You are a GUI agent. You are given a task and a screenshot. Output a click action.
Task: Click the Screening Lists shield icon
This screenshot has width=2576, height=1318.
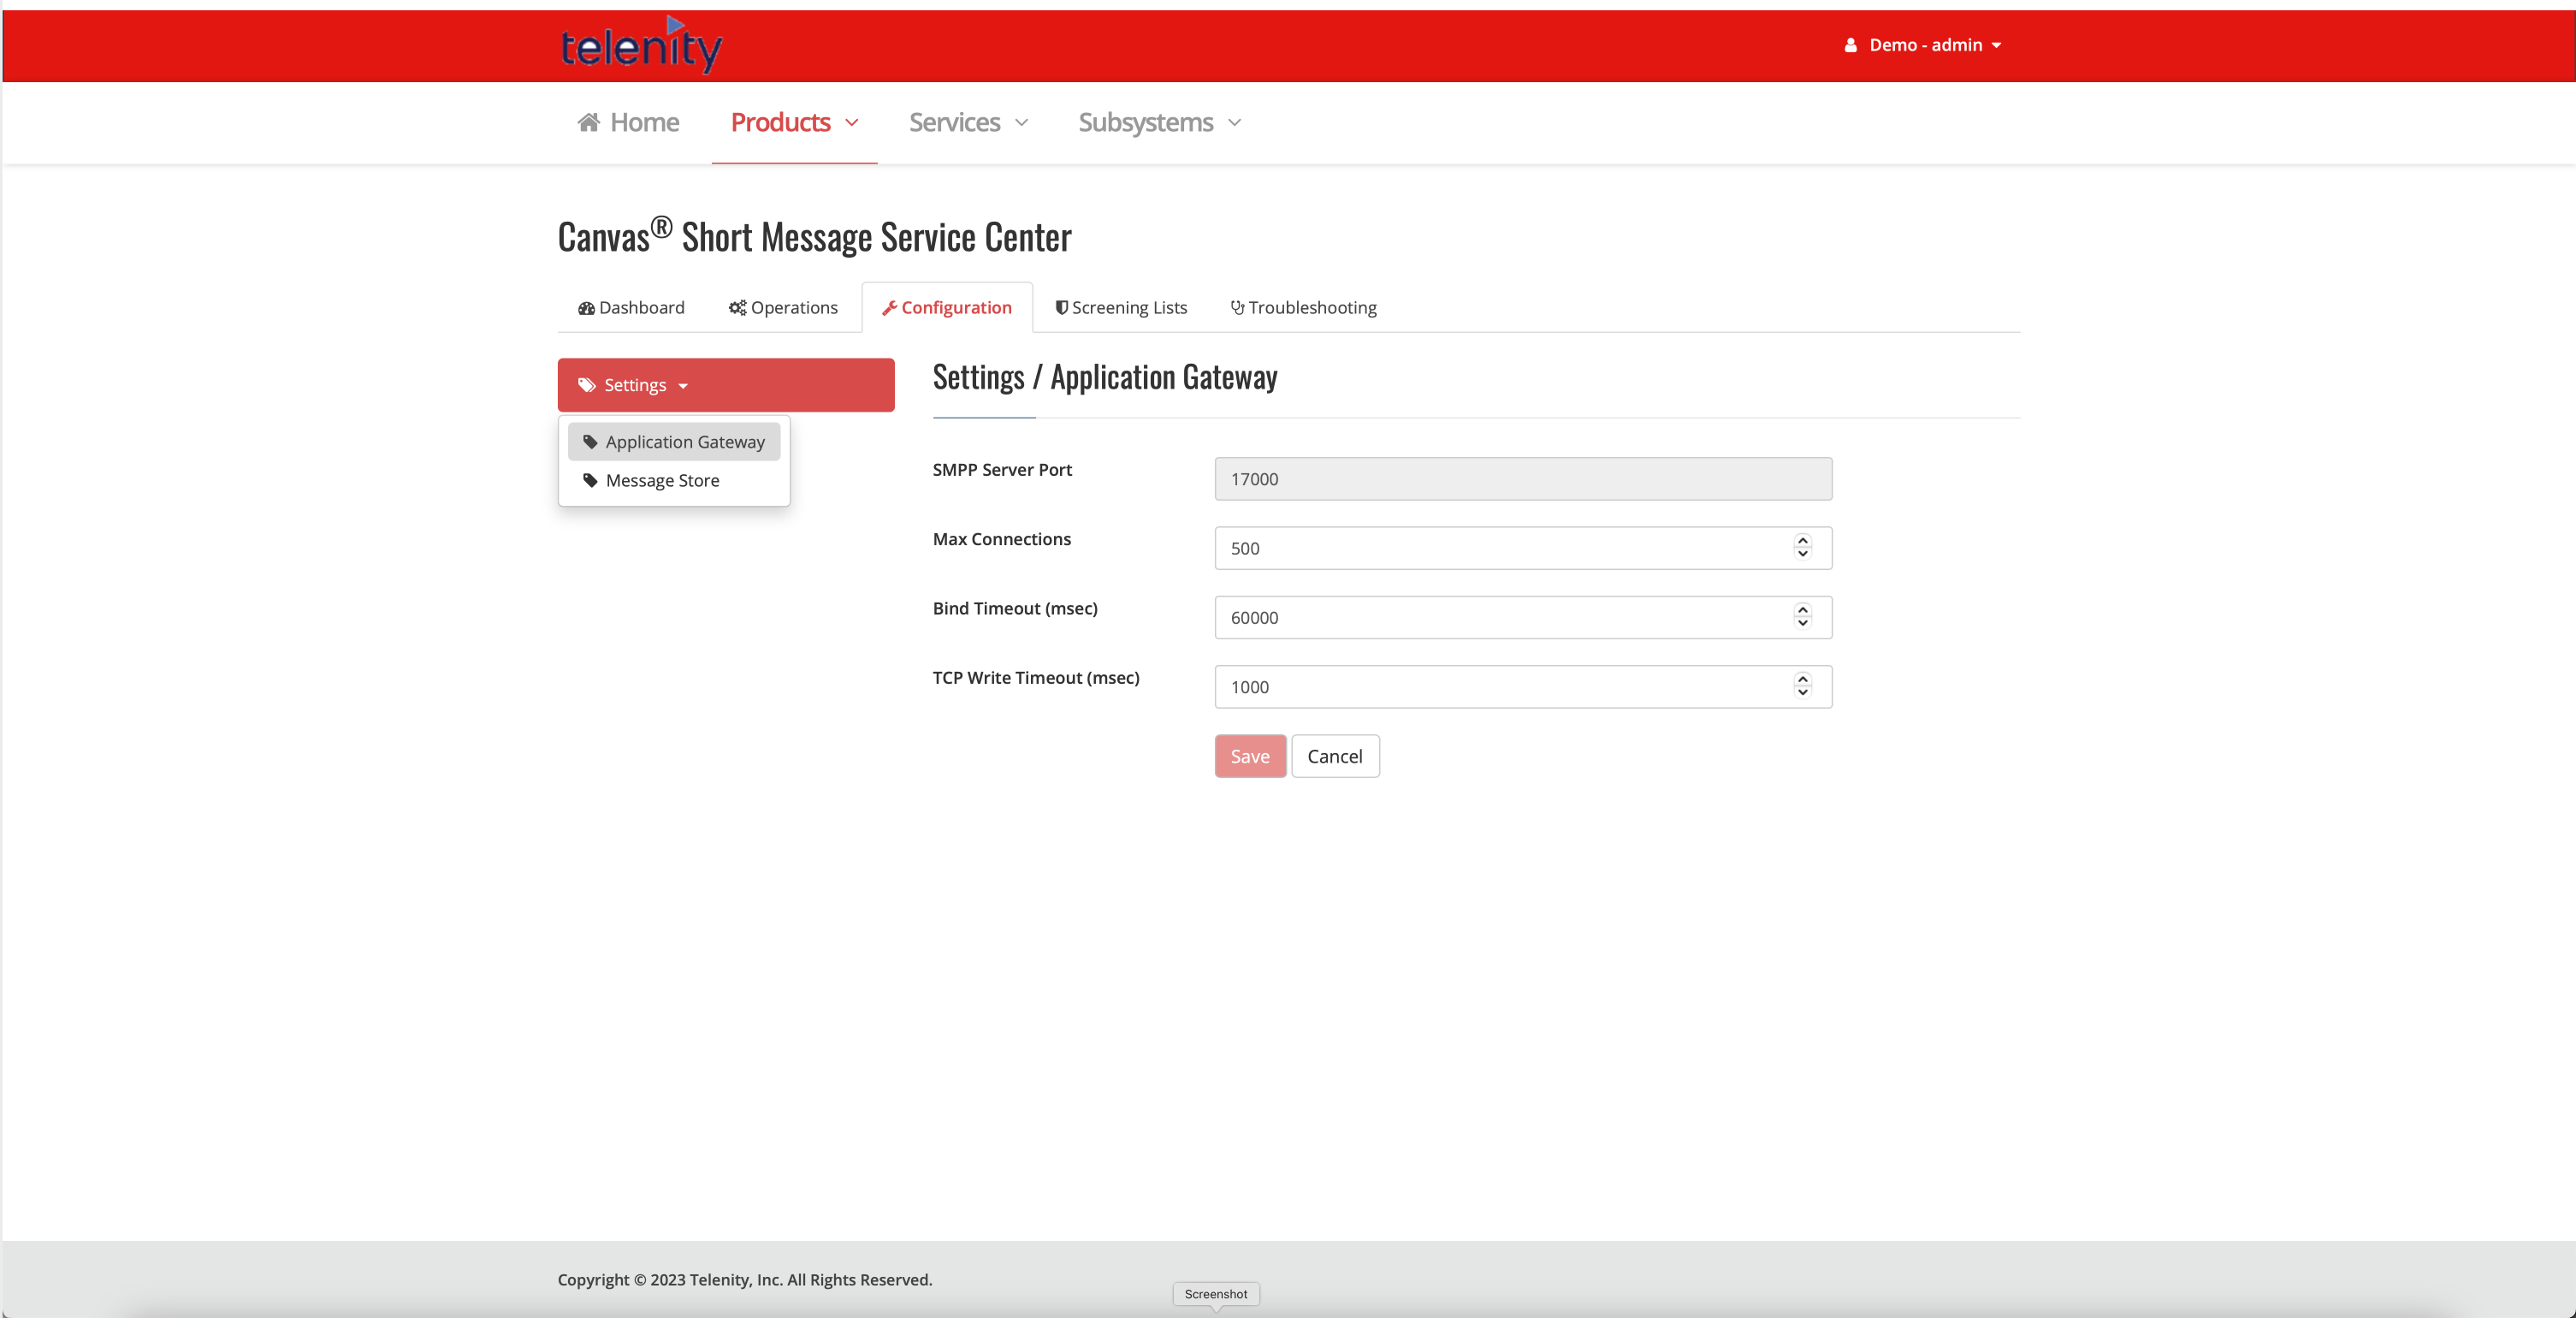click(x=1061, y=308)
